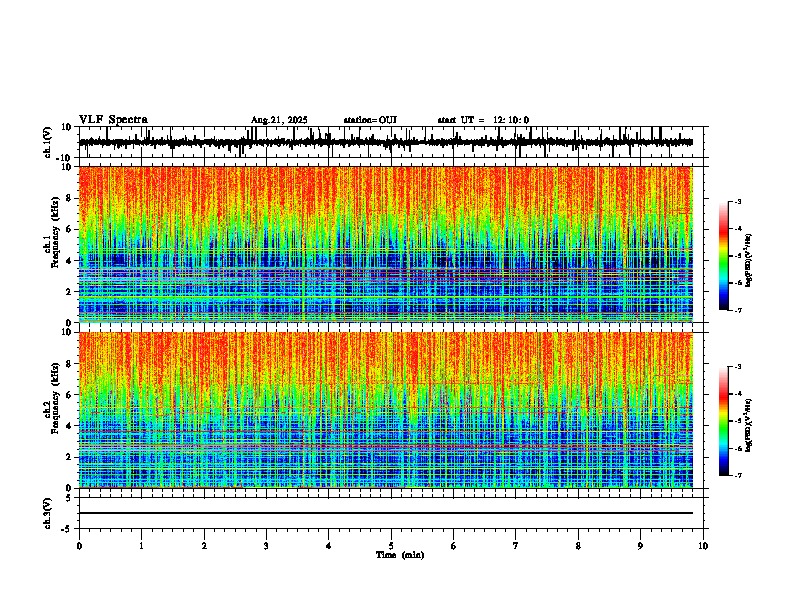Click the "VLF Spectra" plot title
The height and width of the screenshot is (612, 792).
coord(113,120)
